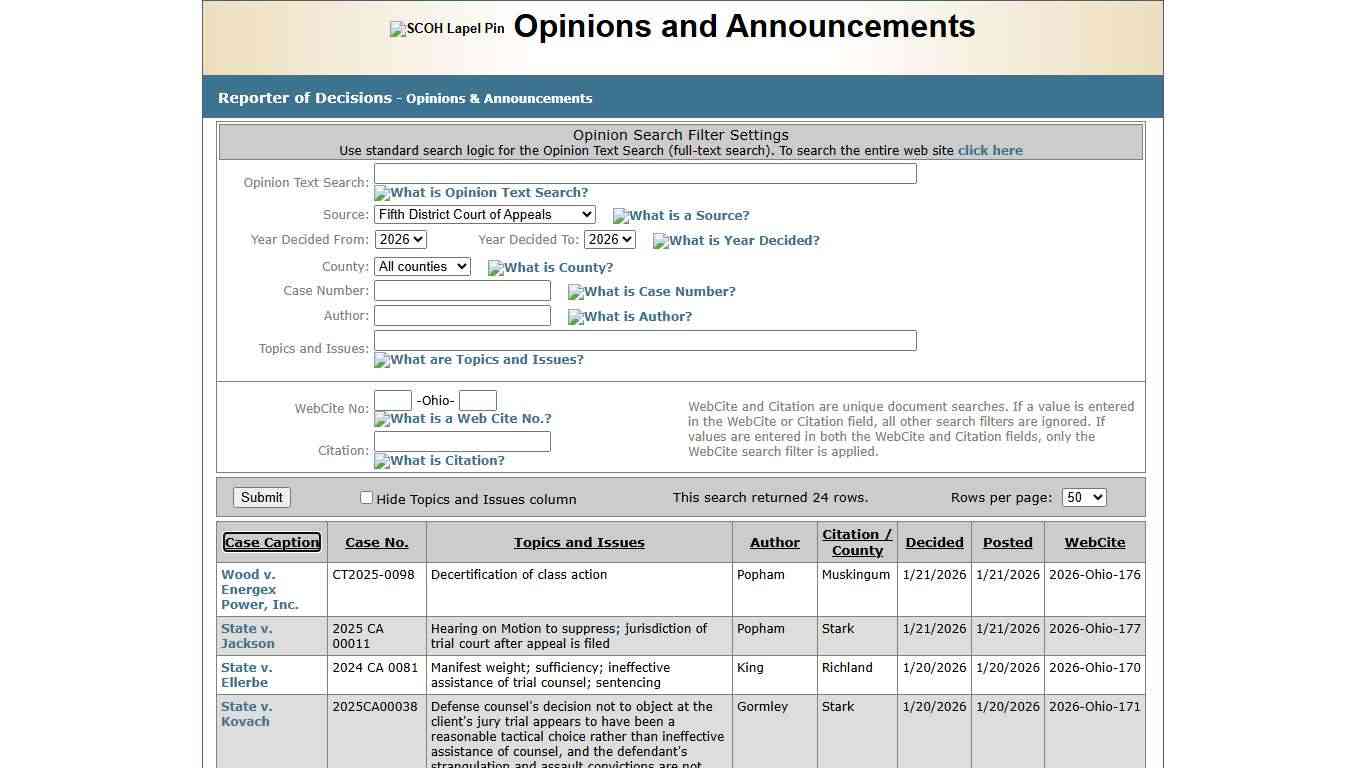The height and width of the screenshot is (768, 1366).
Task: Expand the Year Decided From dropdown
Action: click(400, 239)
